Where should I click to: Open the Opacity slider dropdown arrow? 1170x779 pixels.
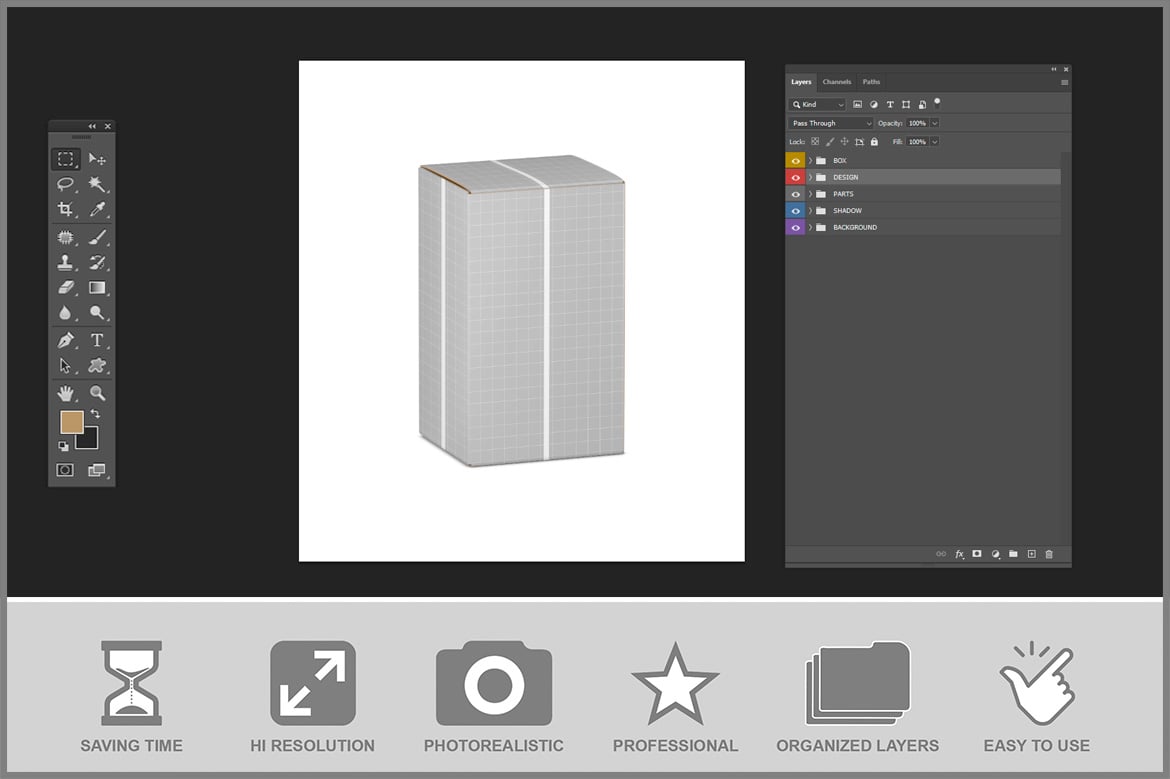coord(934,123)
